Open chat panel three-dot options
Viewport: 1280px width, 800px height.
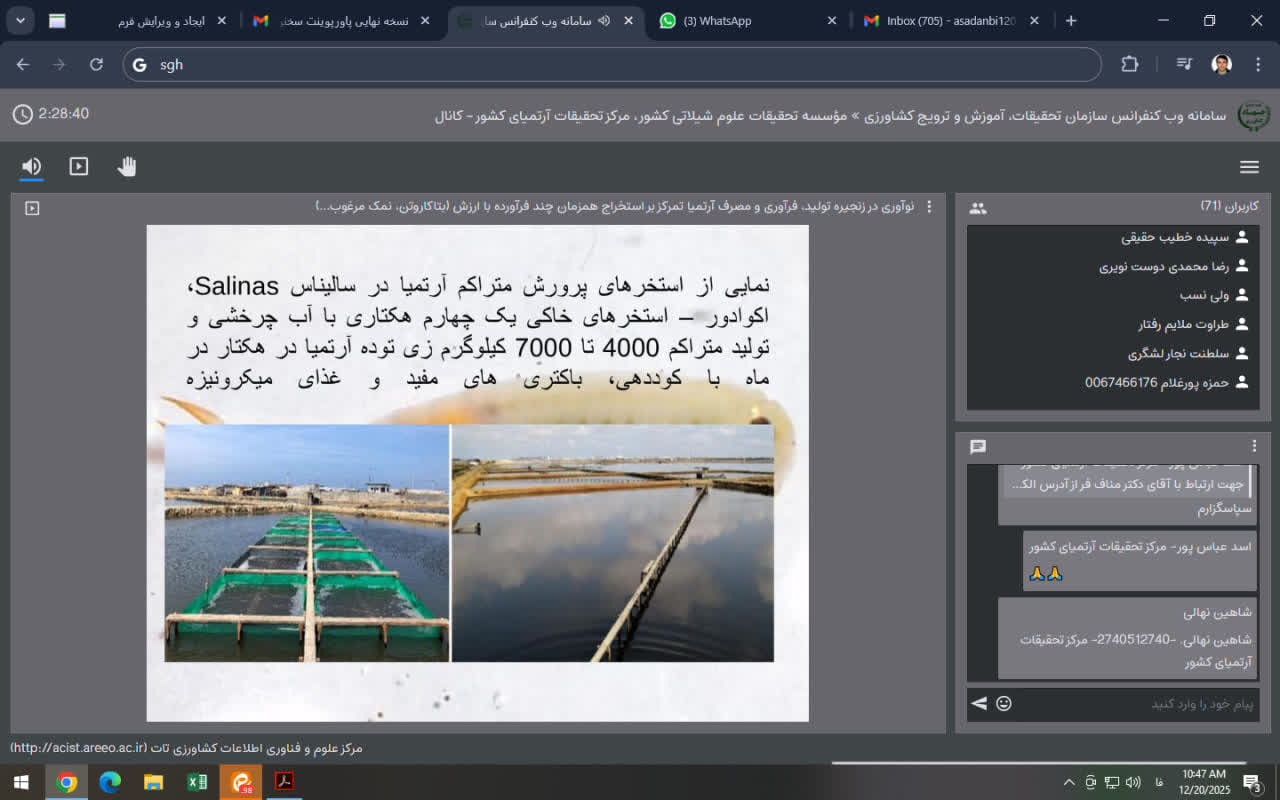click(1254, 446)
